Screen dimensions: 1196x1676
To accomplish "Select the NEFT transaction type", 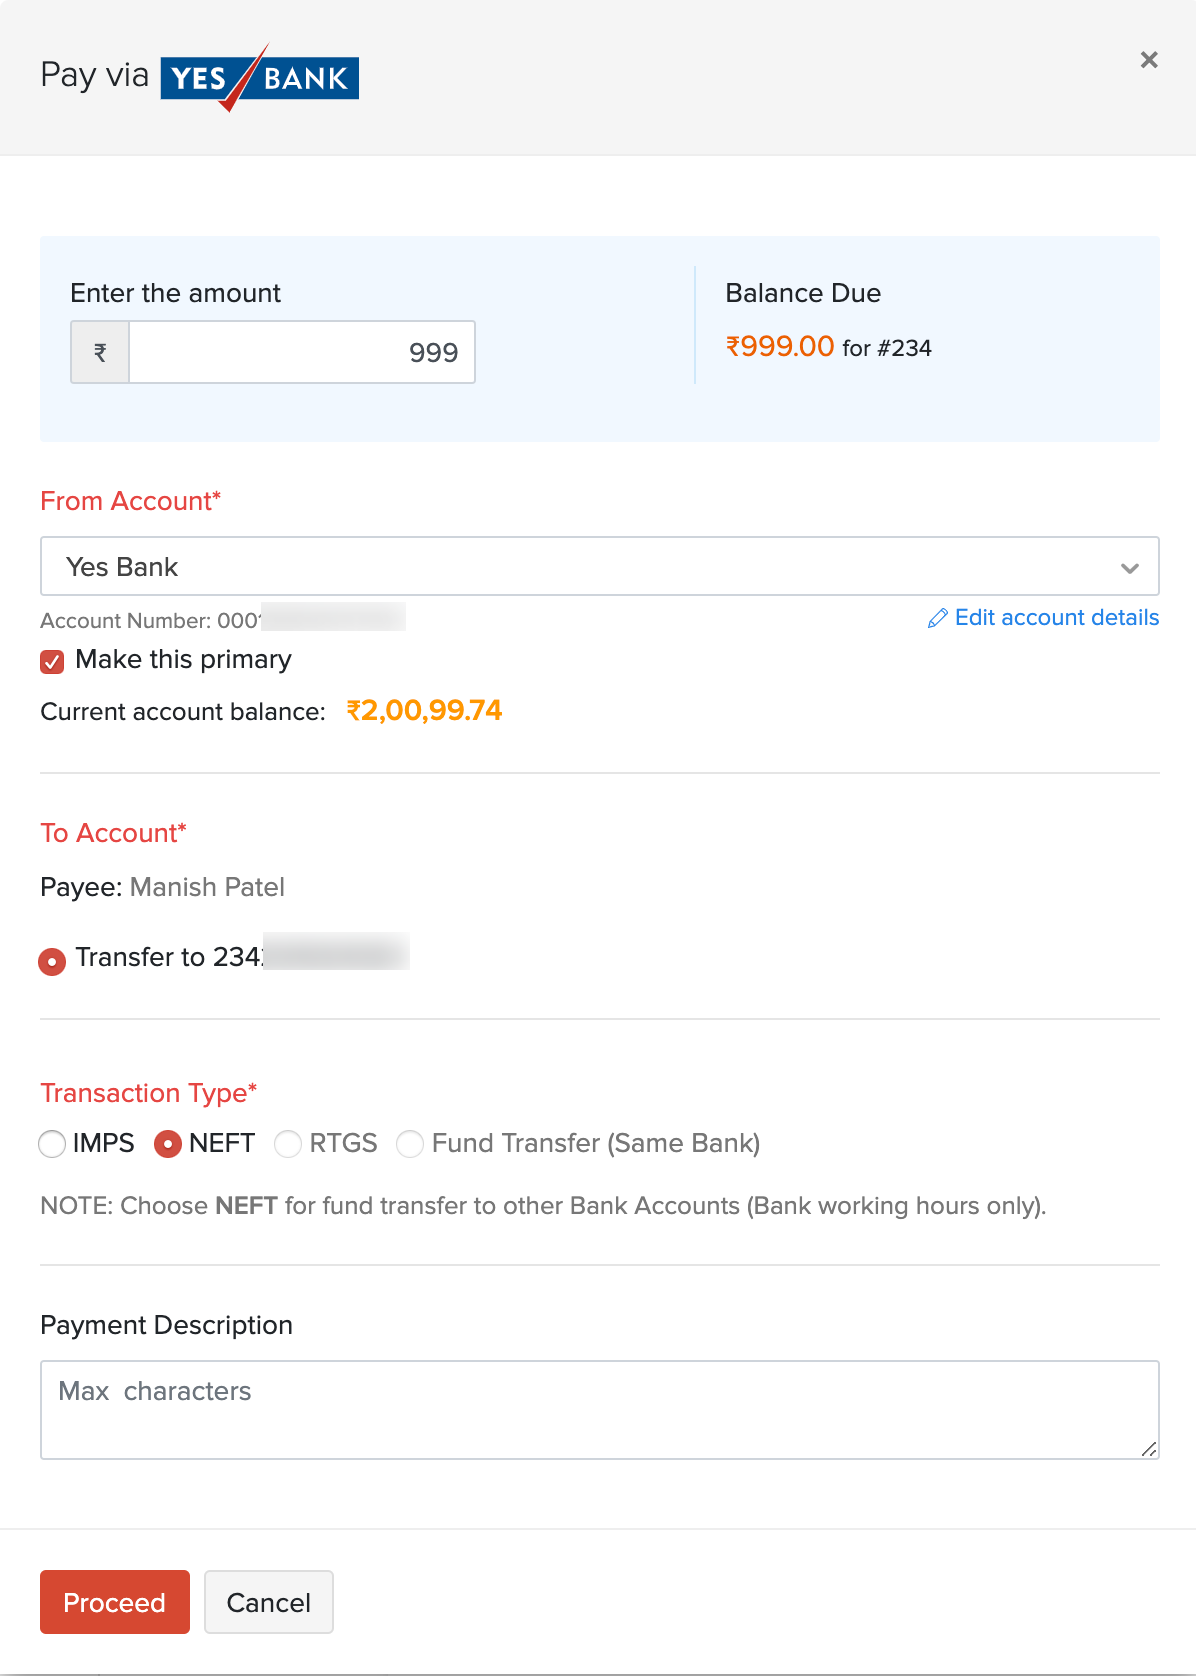I will point(167,1144).
